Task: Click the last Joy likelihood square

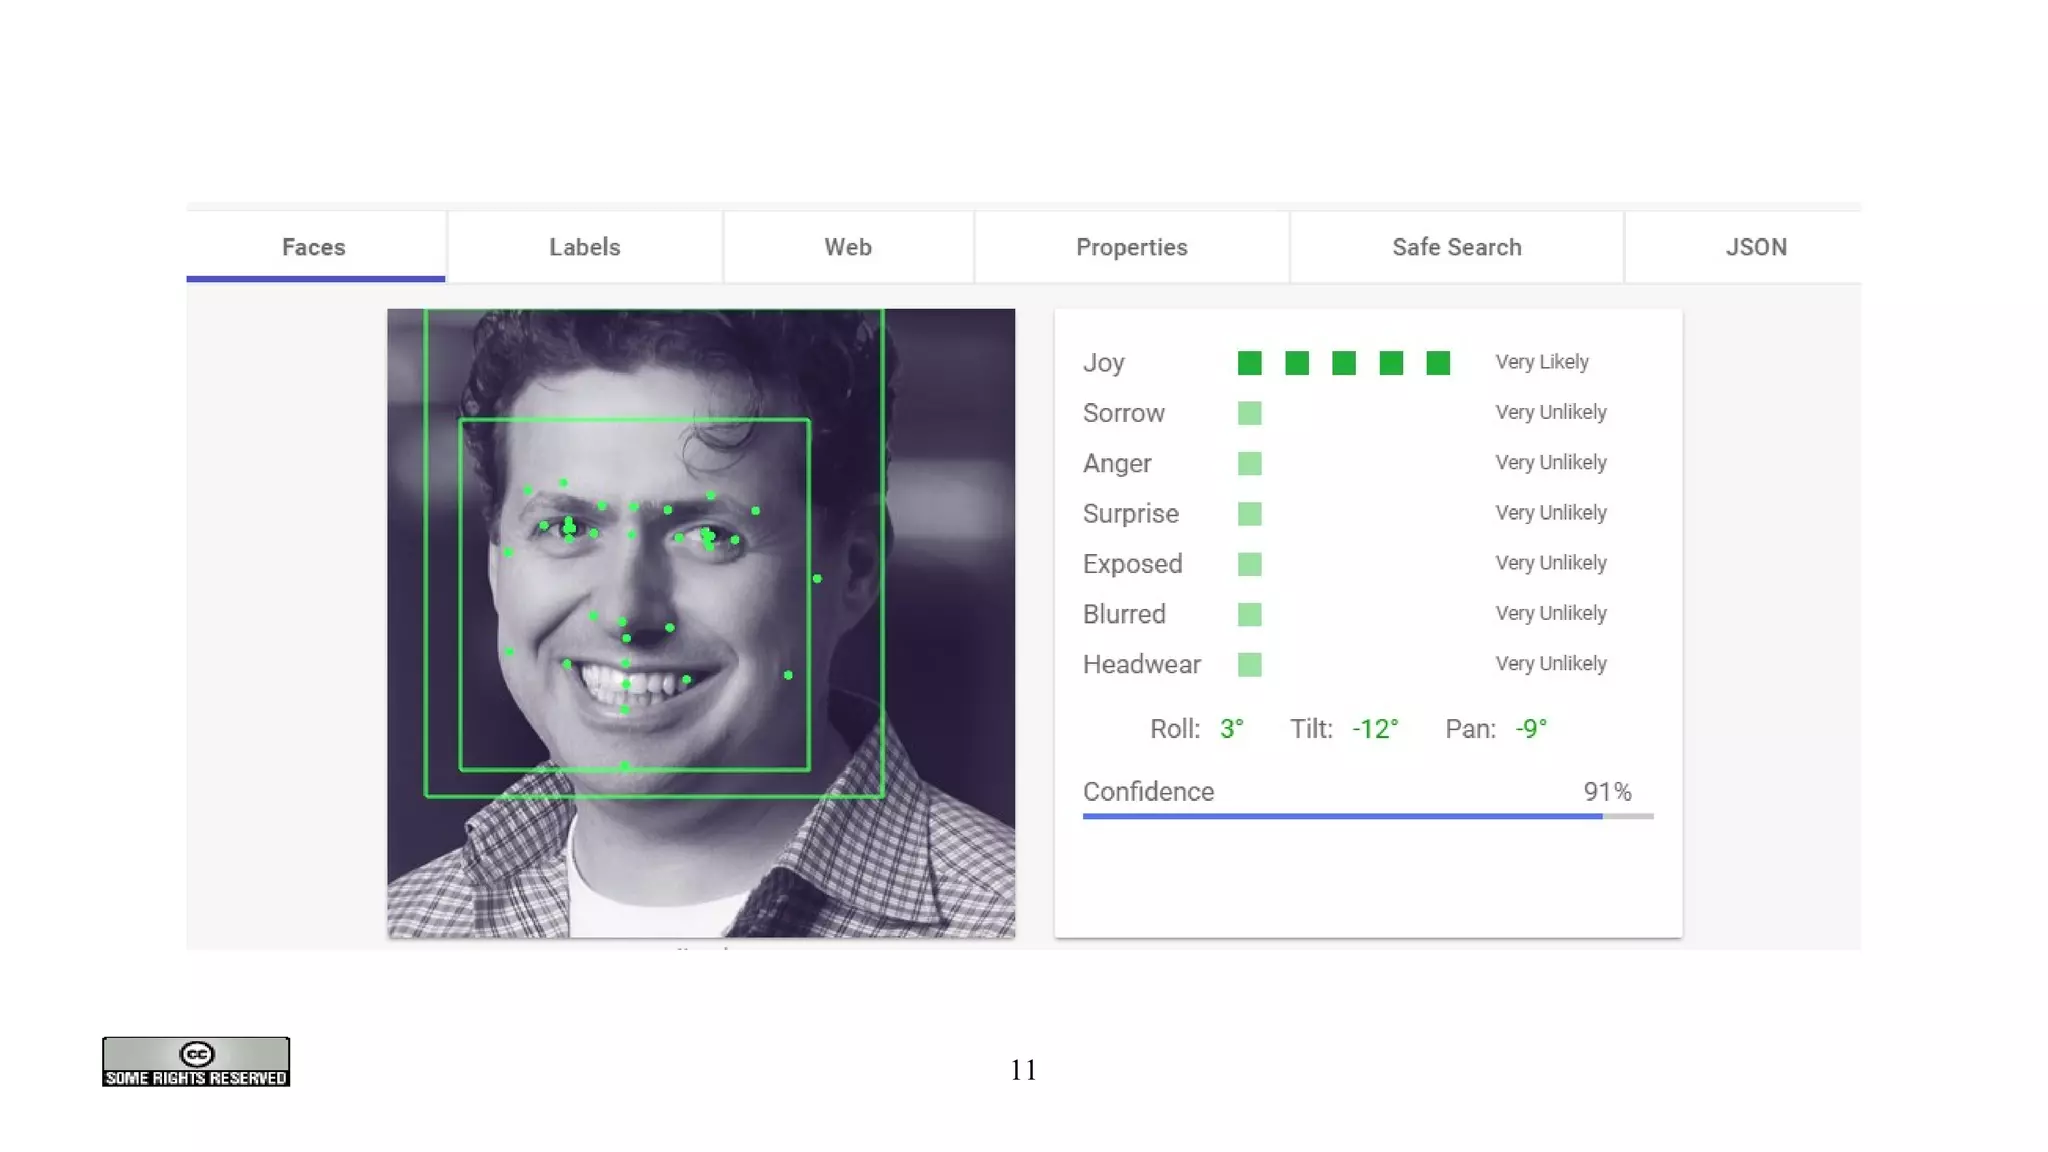Action: (x=1438, y=363)
